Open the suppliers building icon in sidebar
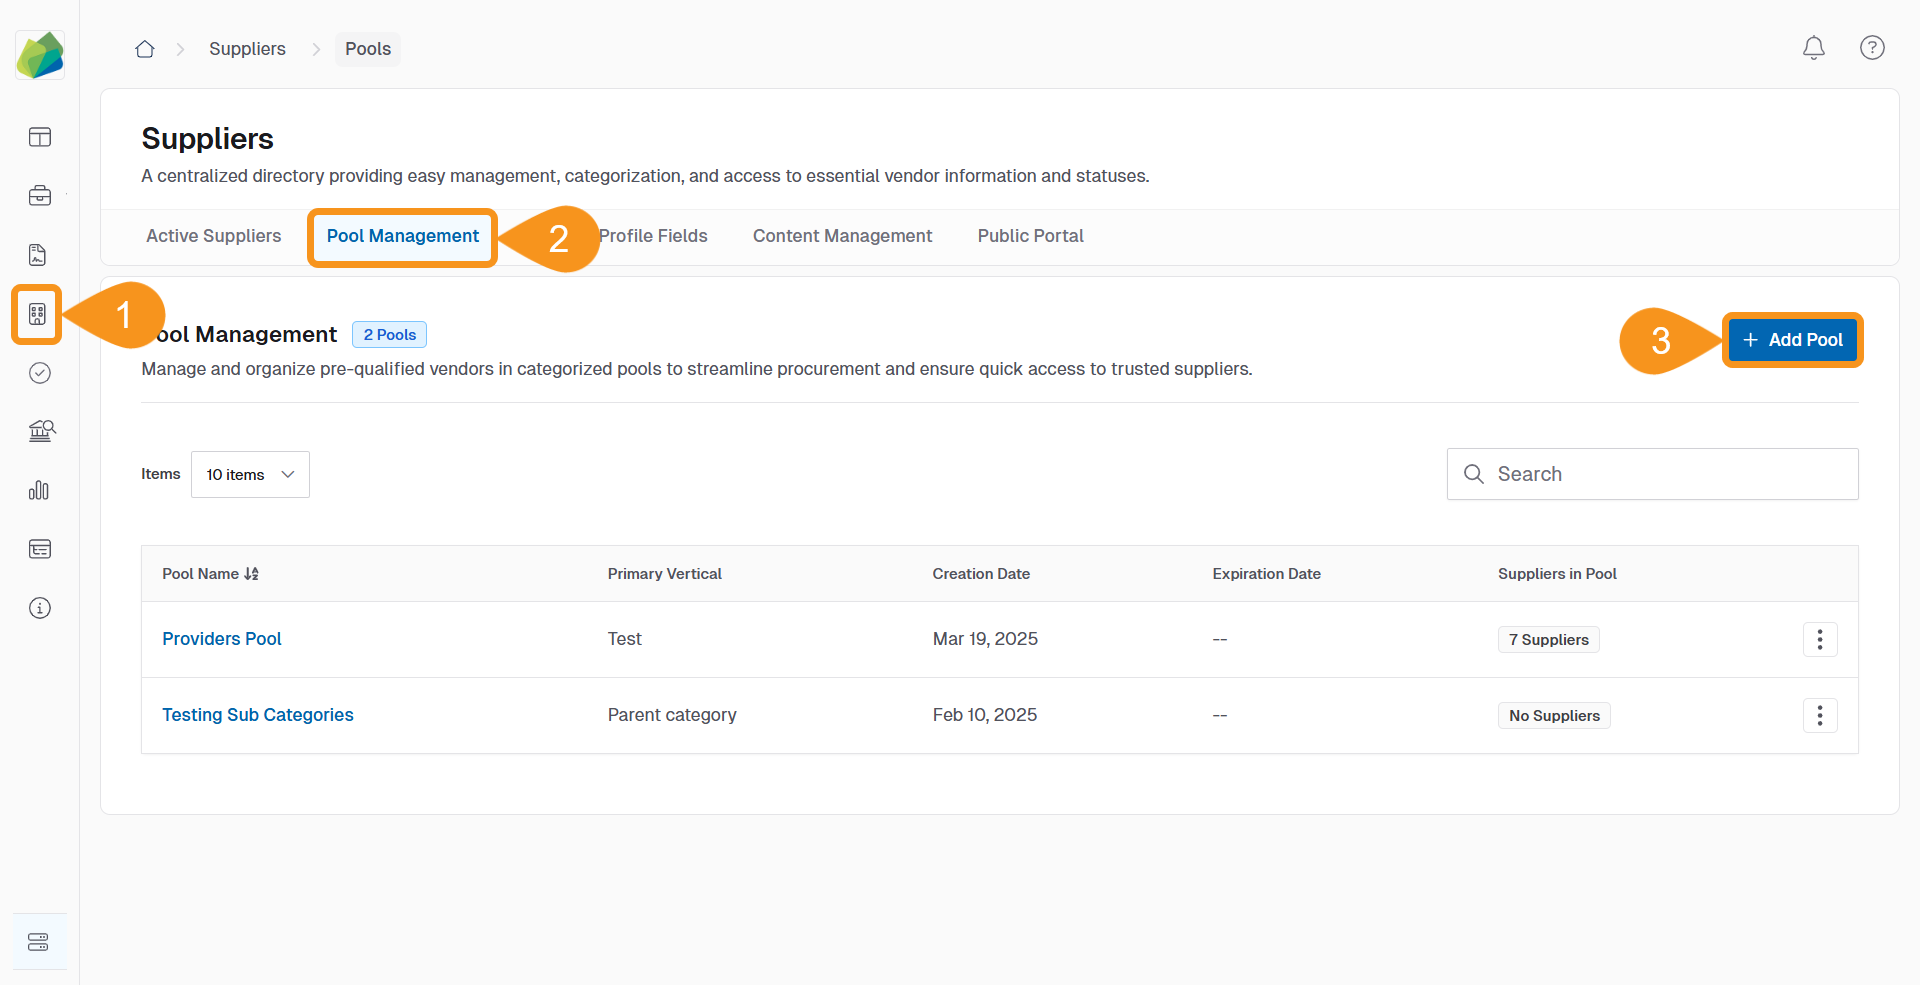 (x=38, y=314)
